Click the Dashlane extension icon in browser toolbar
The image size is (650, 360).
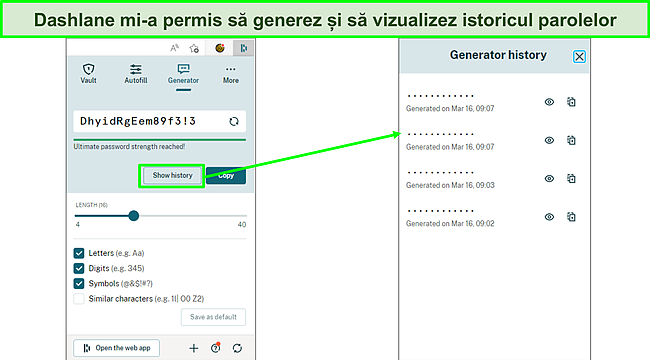pos(243,49)
